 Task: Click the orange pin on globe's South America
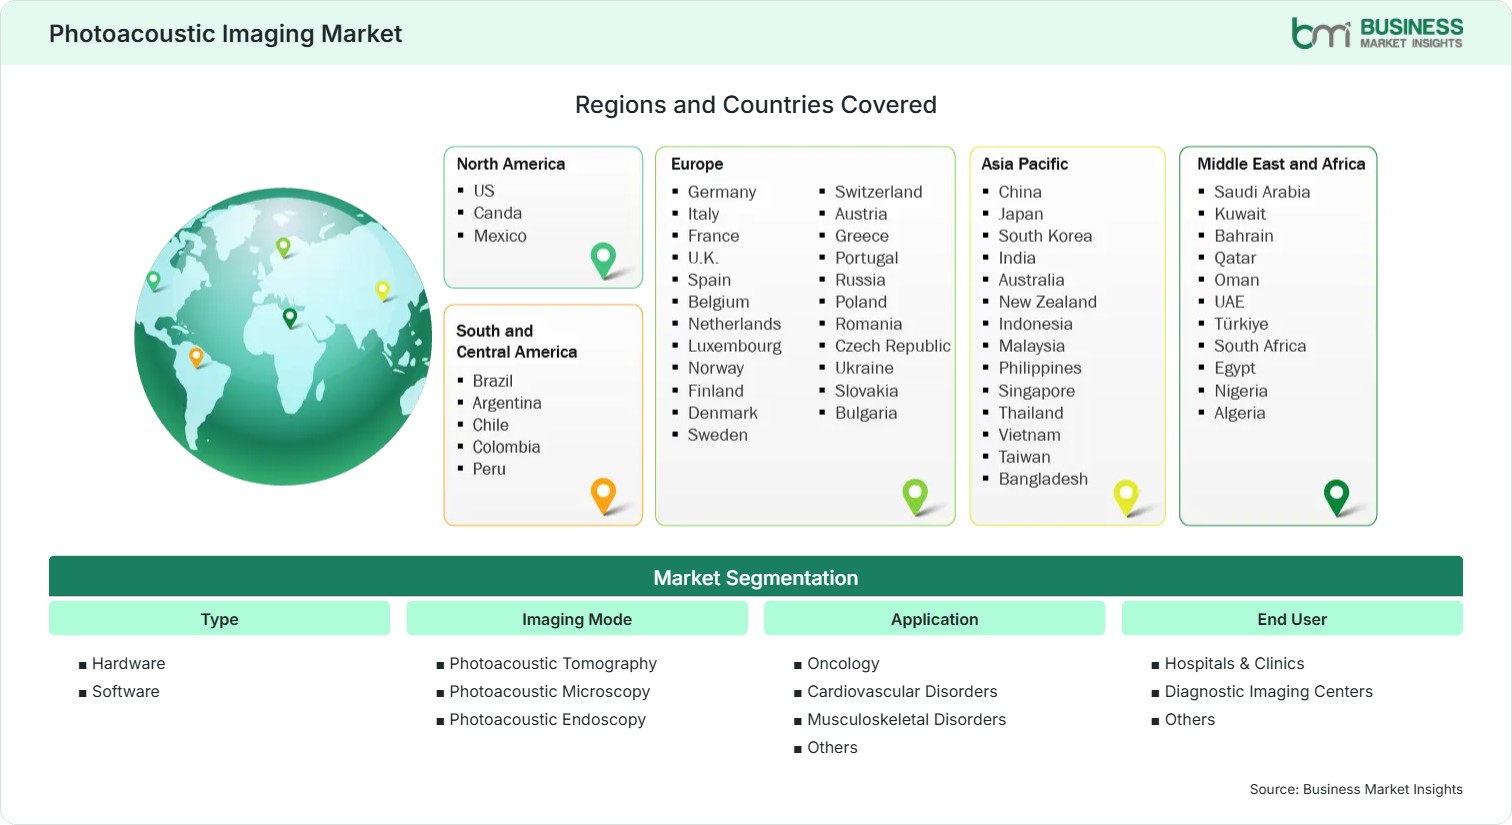(x=196, y=356)
